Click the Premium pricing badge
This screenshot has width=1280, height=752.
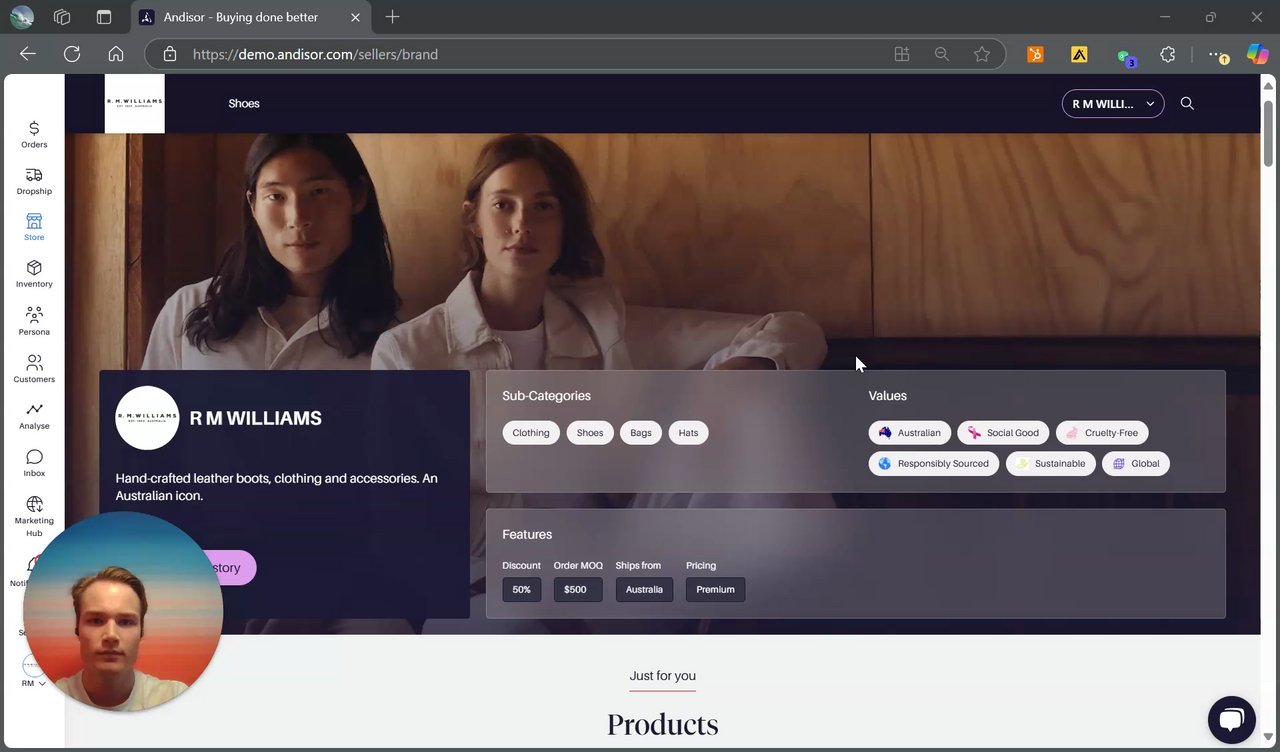(x=716, y=590)
